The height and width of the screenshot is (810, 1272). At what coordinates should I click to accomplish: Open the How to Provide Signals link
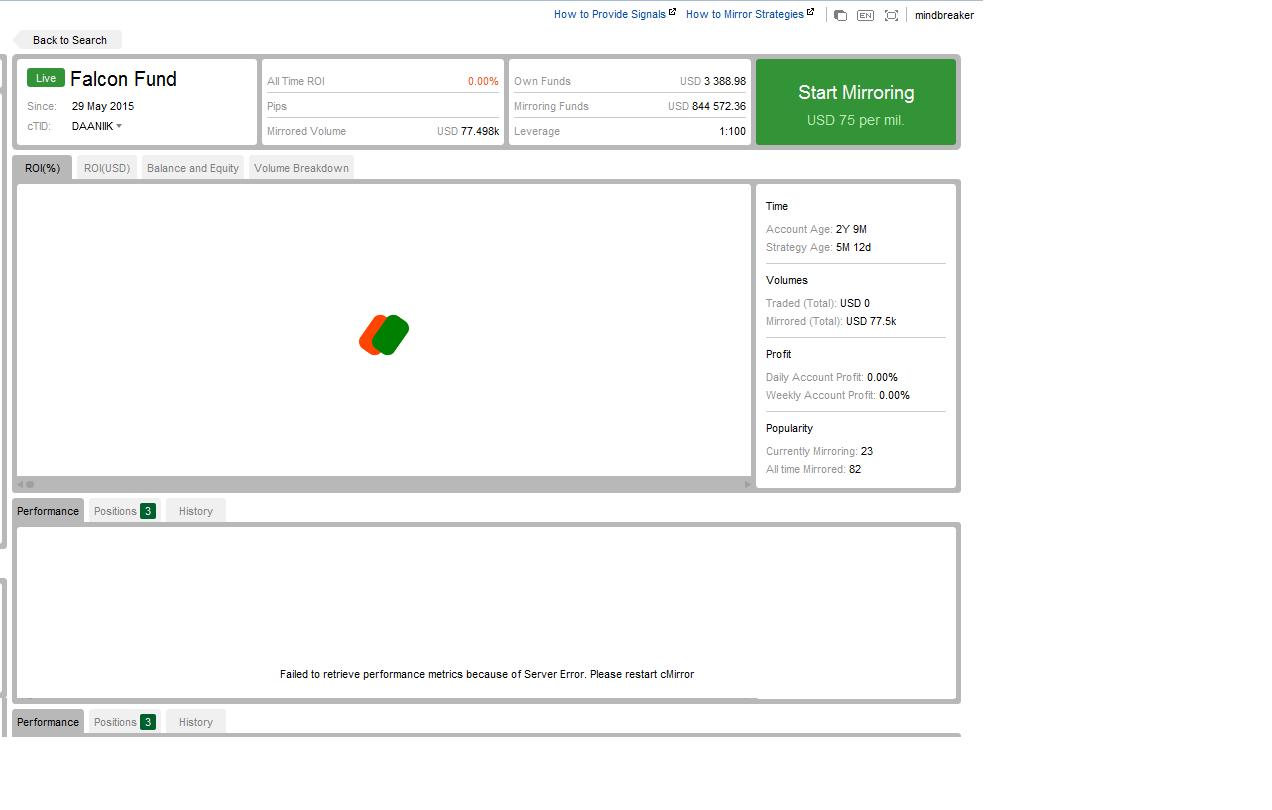tap(614, 14)
